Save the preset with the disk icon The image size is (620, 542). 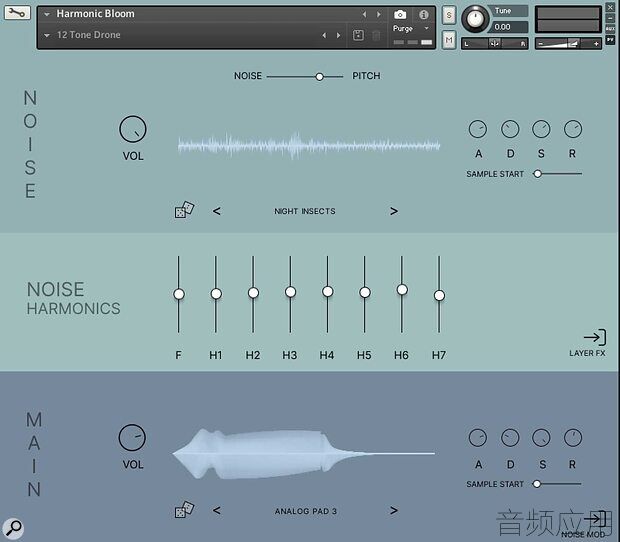tap(358, 35)
